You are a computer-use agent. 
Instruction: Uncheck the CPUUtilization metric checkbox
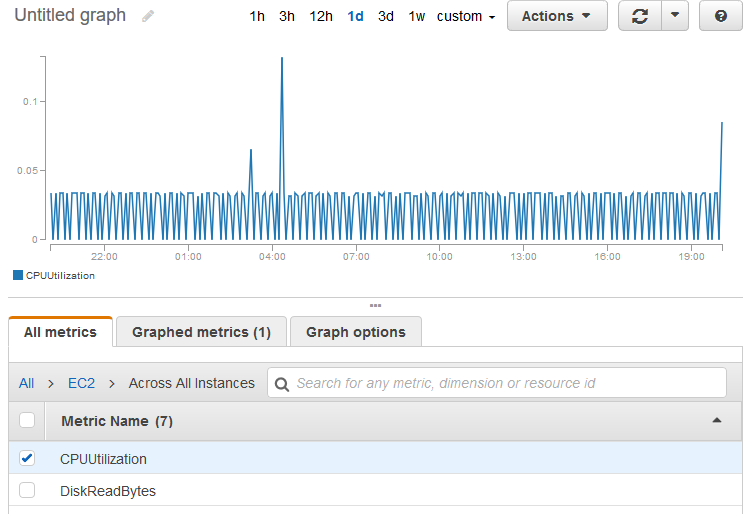27,459
